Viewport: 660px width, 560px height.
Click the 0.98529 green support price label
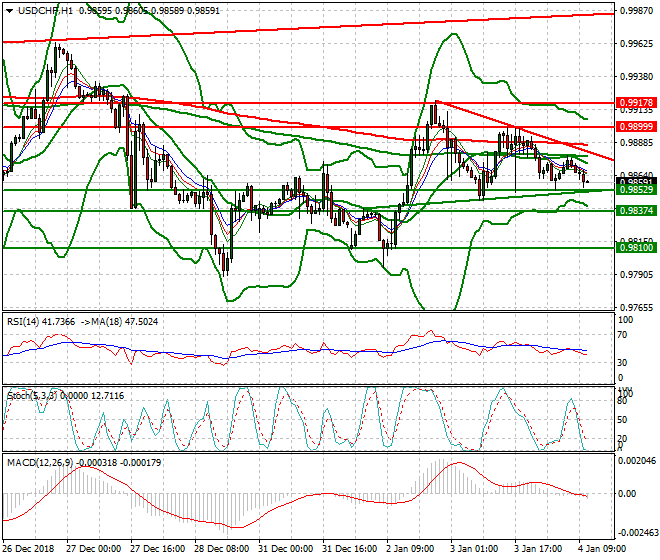click(x=636, y=190)
